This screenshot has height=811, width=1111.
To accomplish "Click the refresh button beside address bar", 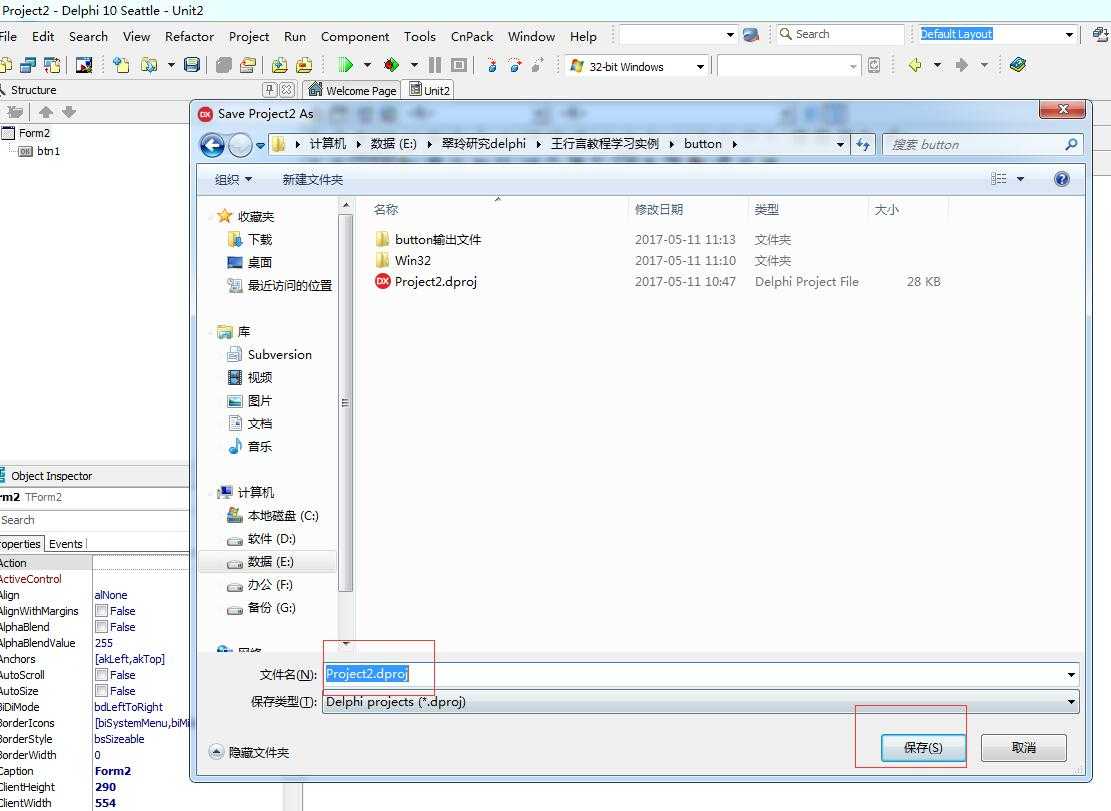I will [x=863, y=144].
